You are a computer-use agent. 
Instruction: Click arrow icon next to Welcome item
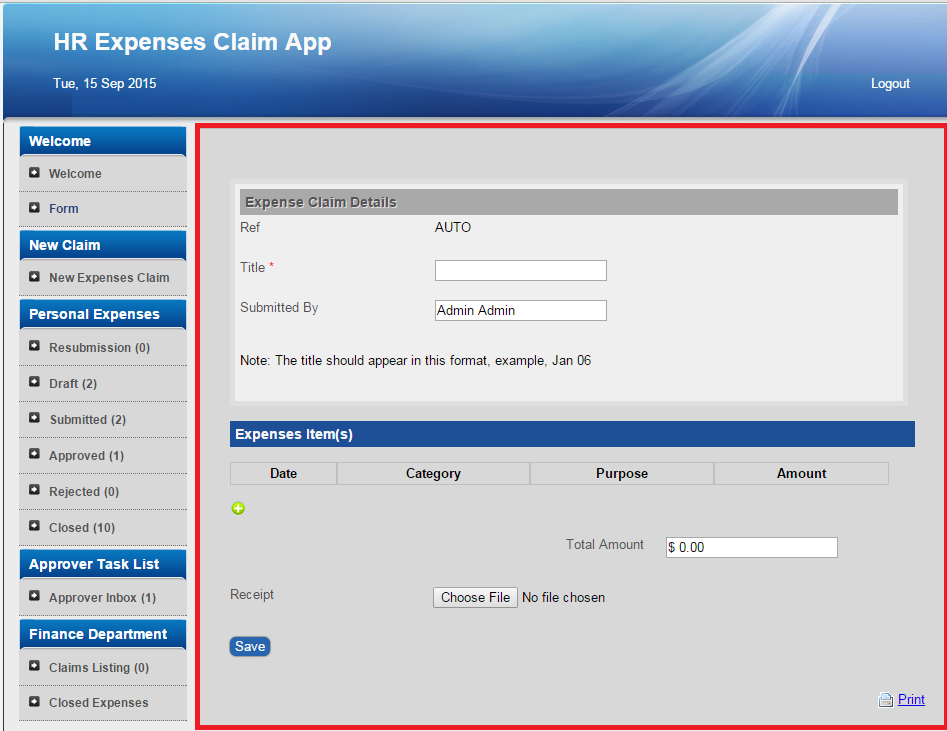point(35,173)
